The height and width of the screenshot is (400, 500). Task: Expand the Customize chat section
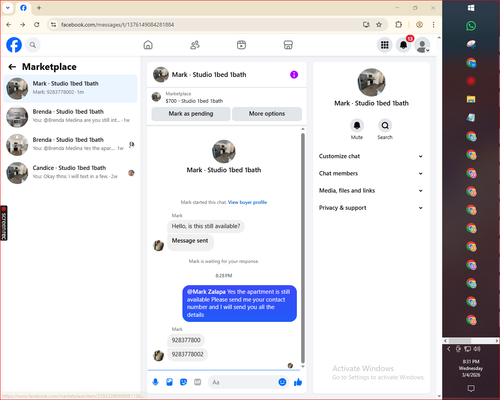371,156
